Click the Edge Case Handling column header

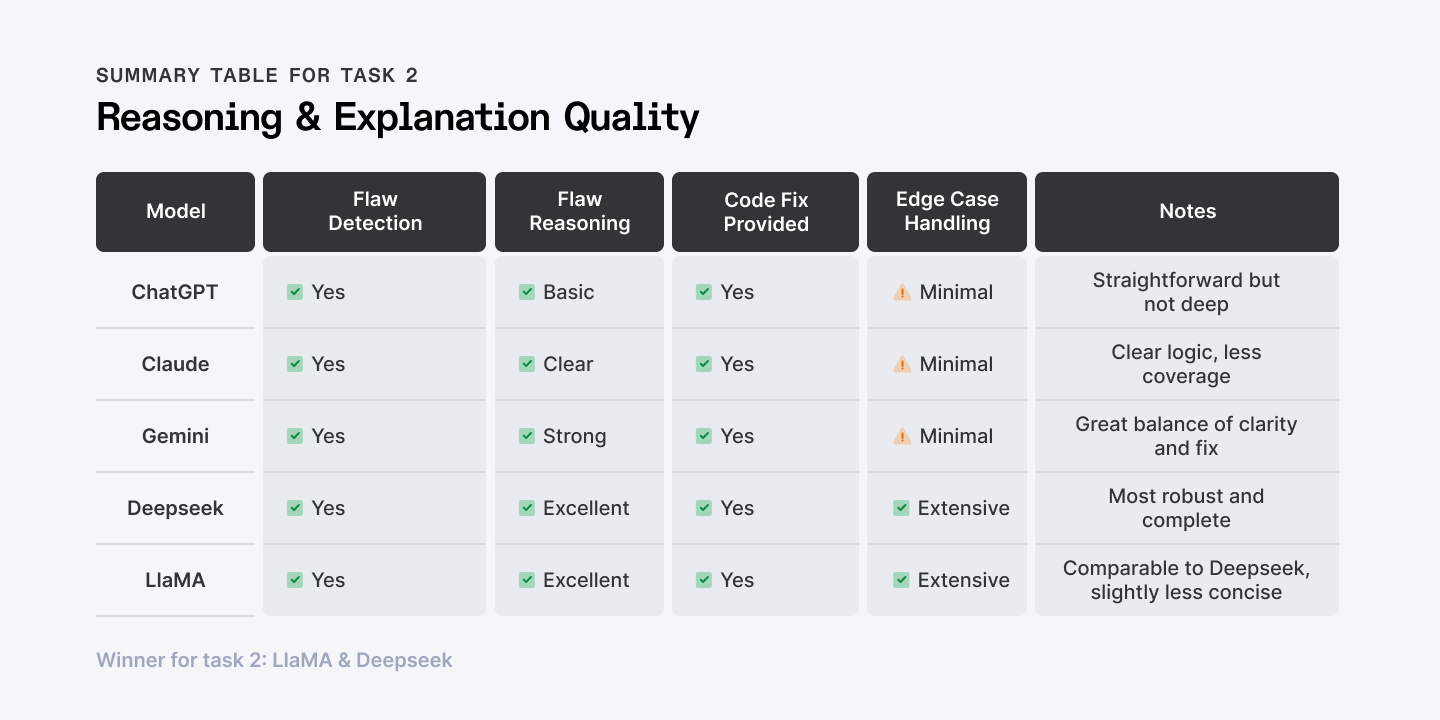[947, 212]
